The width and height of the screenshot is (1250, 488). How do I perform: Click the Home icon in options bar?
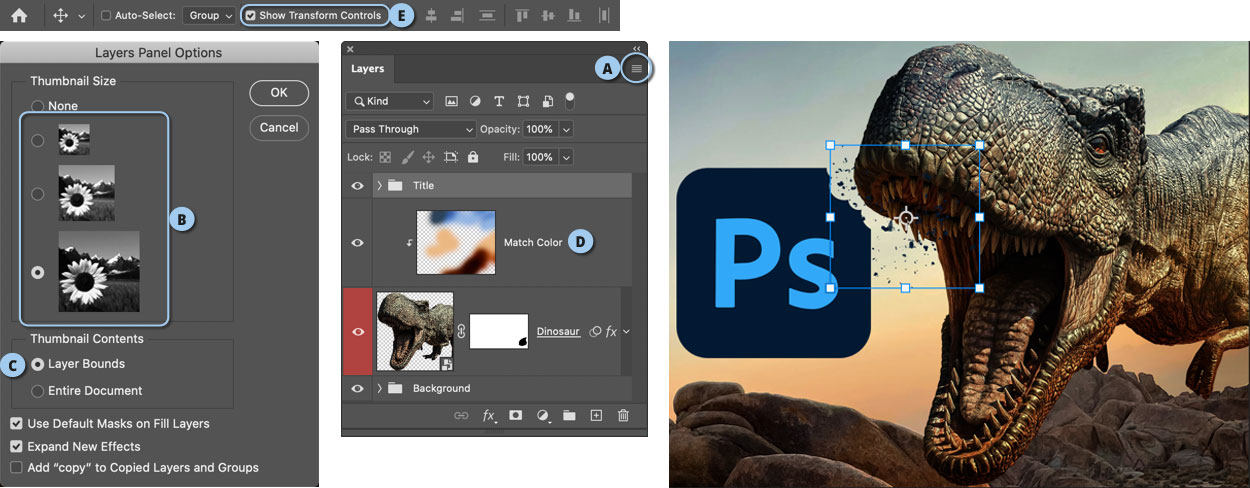pyautogui.click(x=19, y=15)
